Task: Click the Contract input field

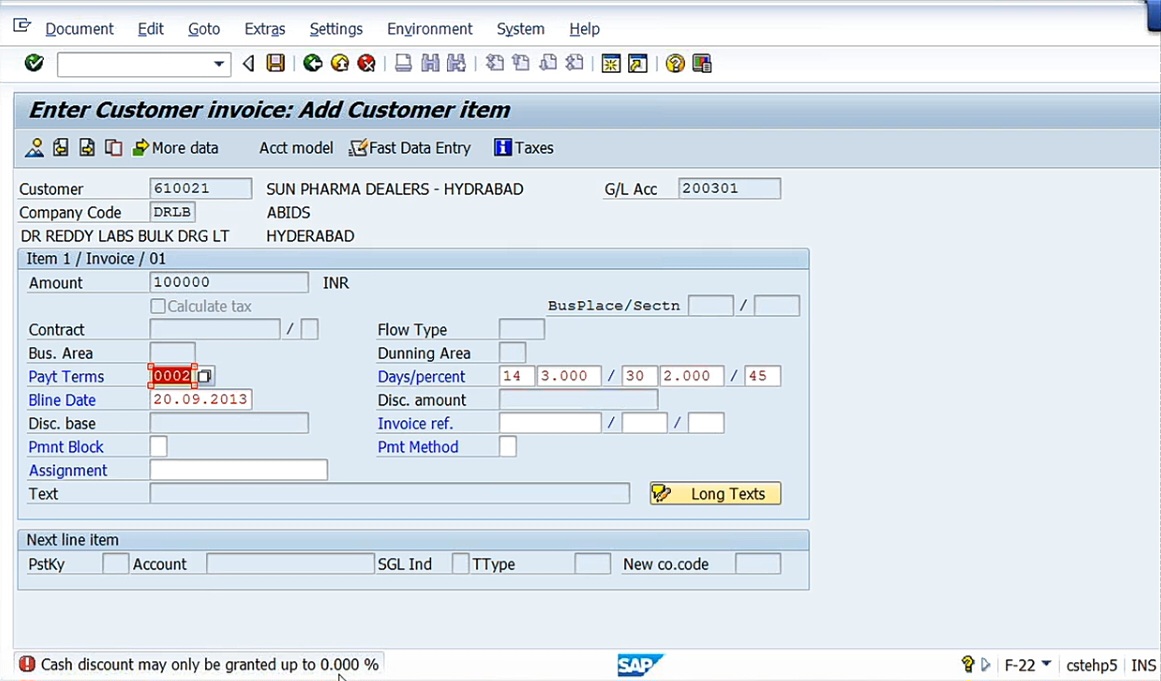Action: point(215,329)
